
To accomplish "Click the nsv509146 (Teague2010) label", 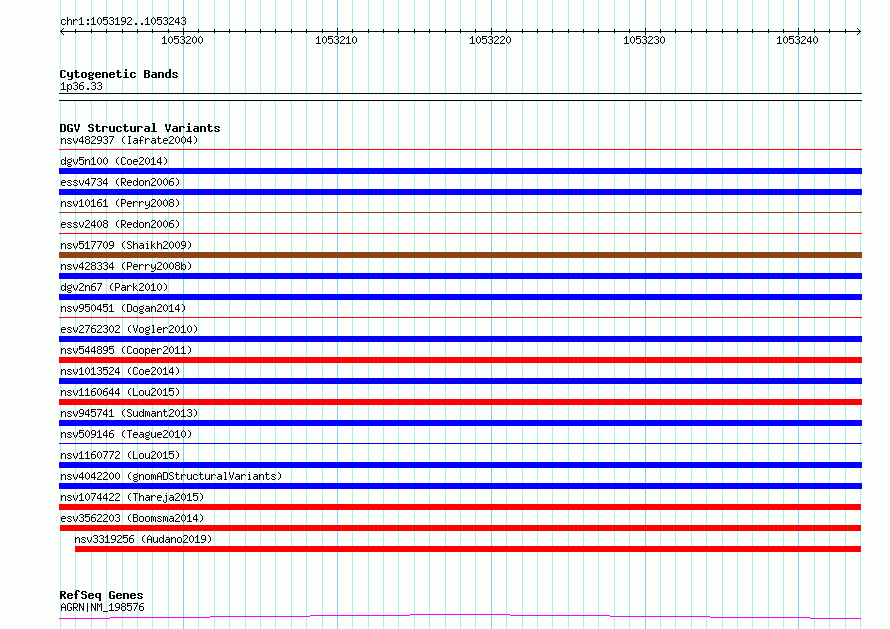I will (126, 434).
